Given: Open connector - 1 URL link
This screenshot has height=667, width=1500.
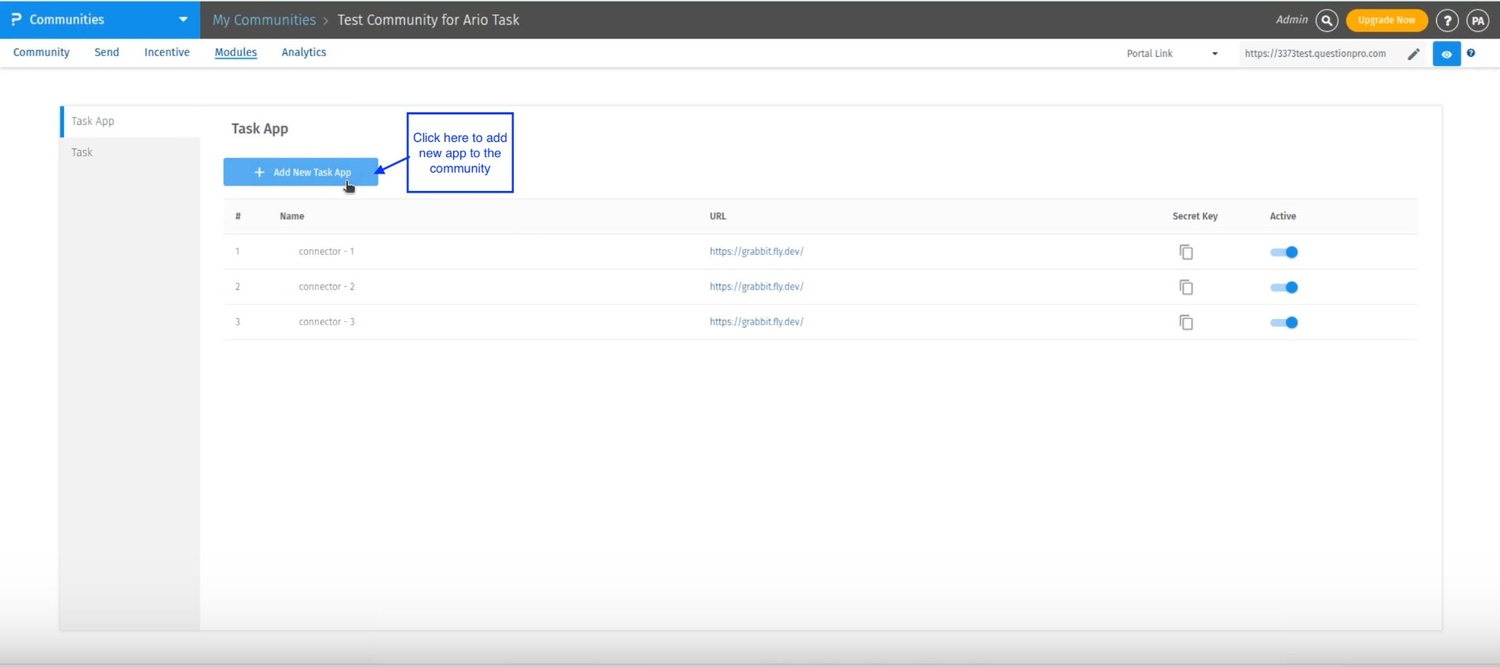Looking at the screenshot, I should point(757,251).
